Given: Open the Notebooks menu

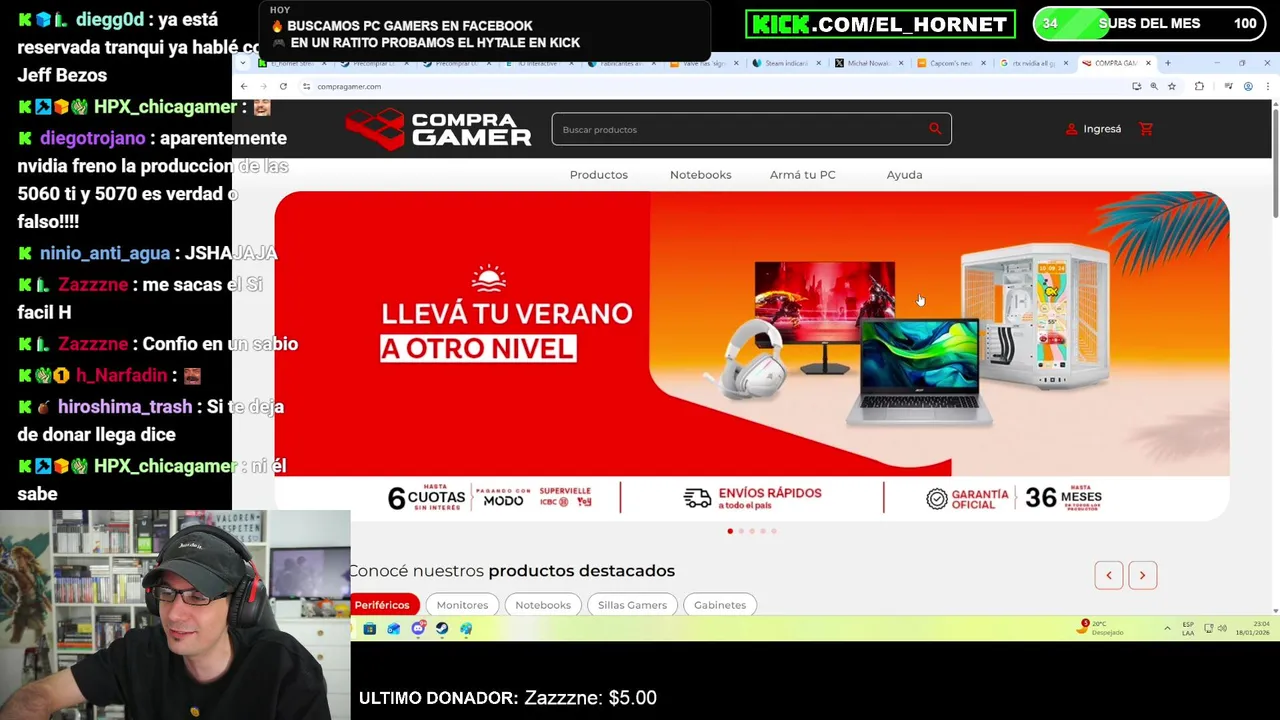Looking at the screenshot, I should (x=701, y=175).
